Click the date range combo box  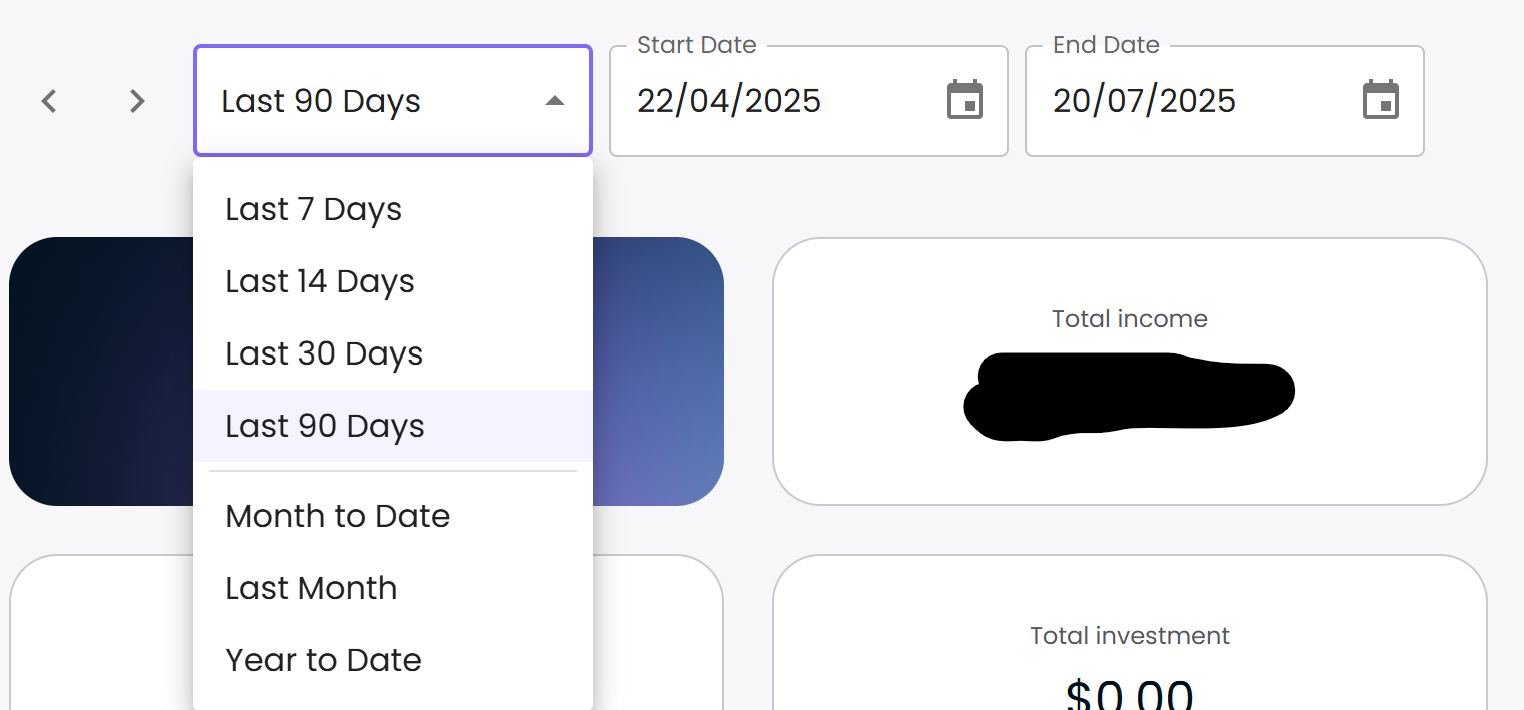[x=393, y=101]
